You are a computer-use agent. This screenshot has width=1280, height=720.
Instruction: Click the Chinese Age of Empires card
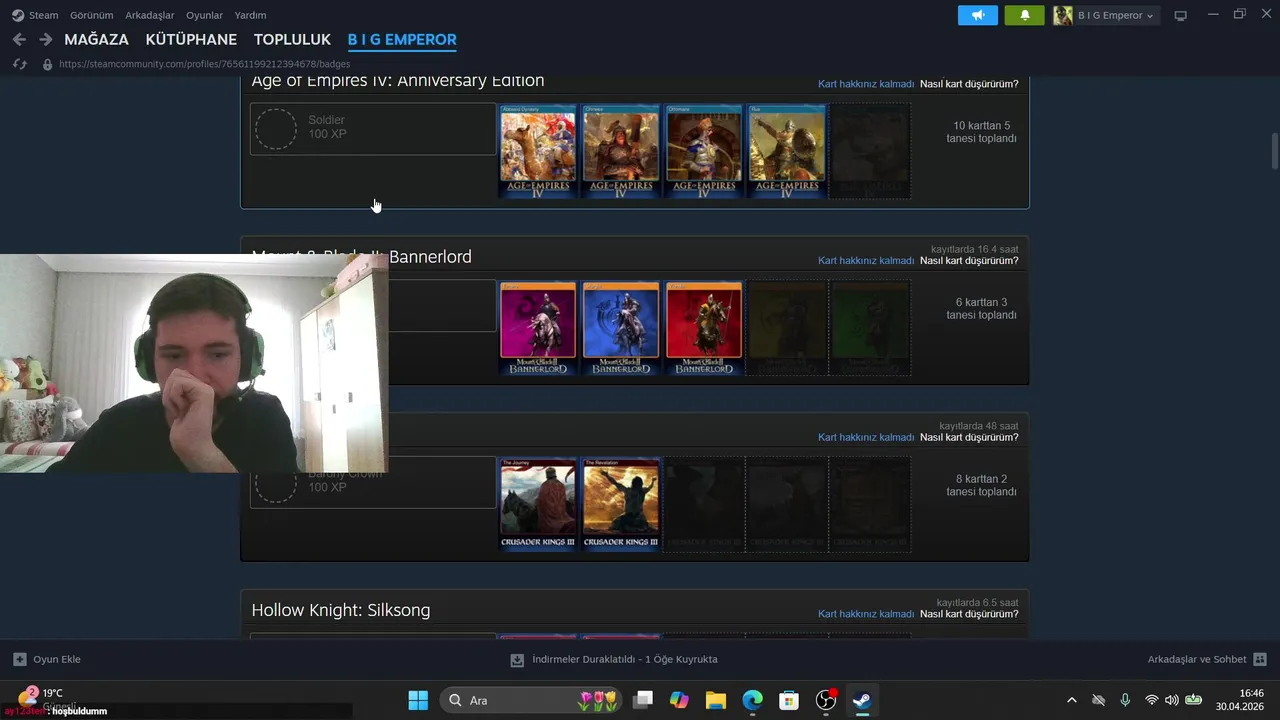pos(621,151)
